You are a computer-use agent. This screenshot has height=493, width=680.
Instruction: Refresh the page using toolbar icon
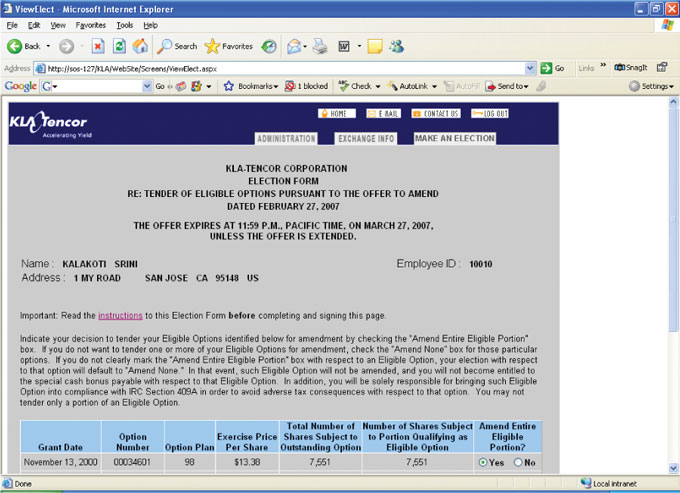click(119, 46)
